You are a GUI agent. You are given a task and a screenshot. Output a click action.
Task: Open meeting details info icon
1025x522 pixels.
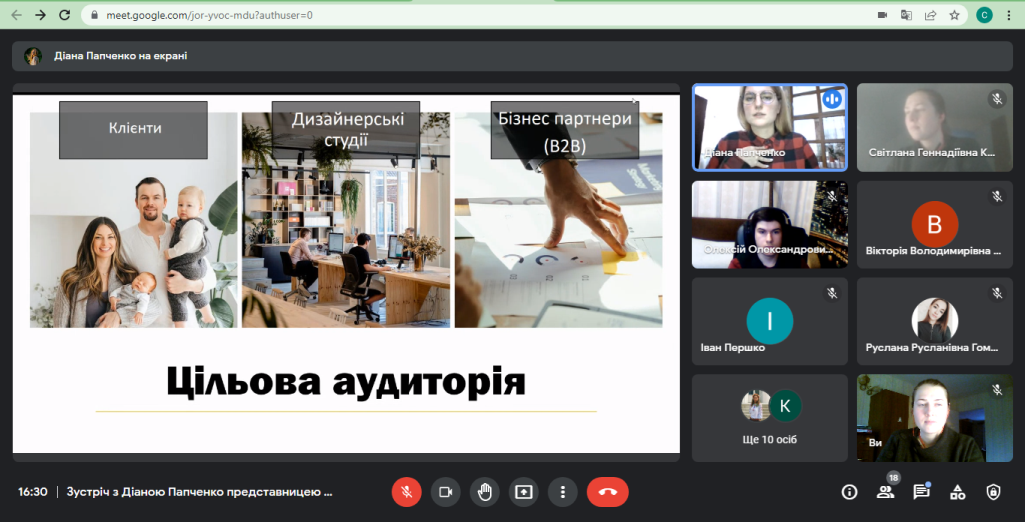point(849,492)
